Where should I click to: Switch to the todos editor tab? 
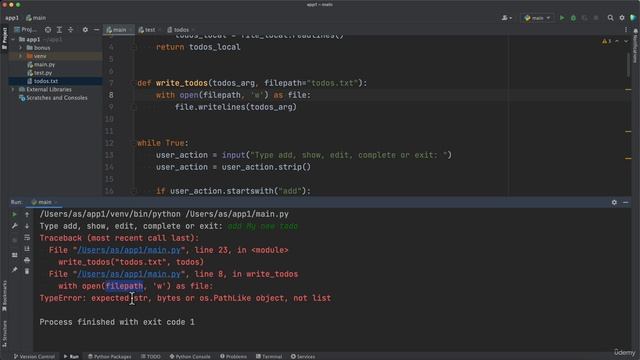(180, 30)
